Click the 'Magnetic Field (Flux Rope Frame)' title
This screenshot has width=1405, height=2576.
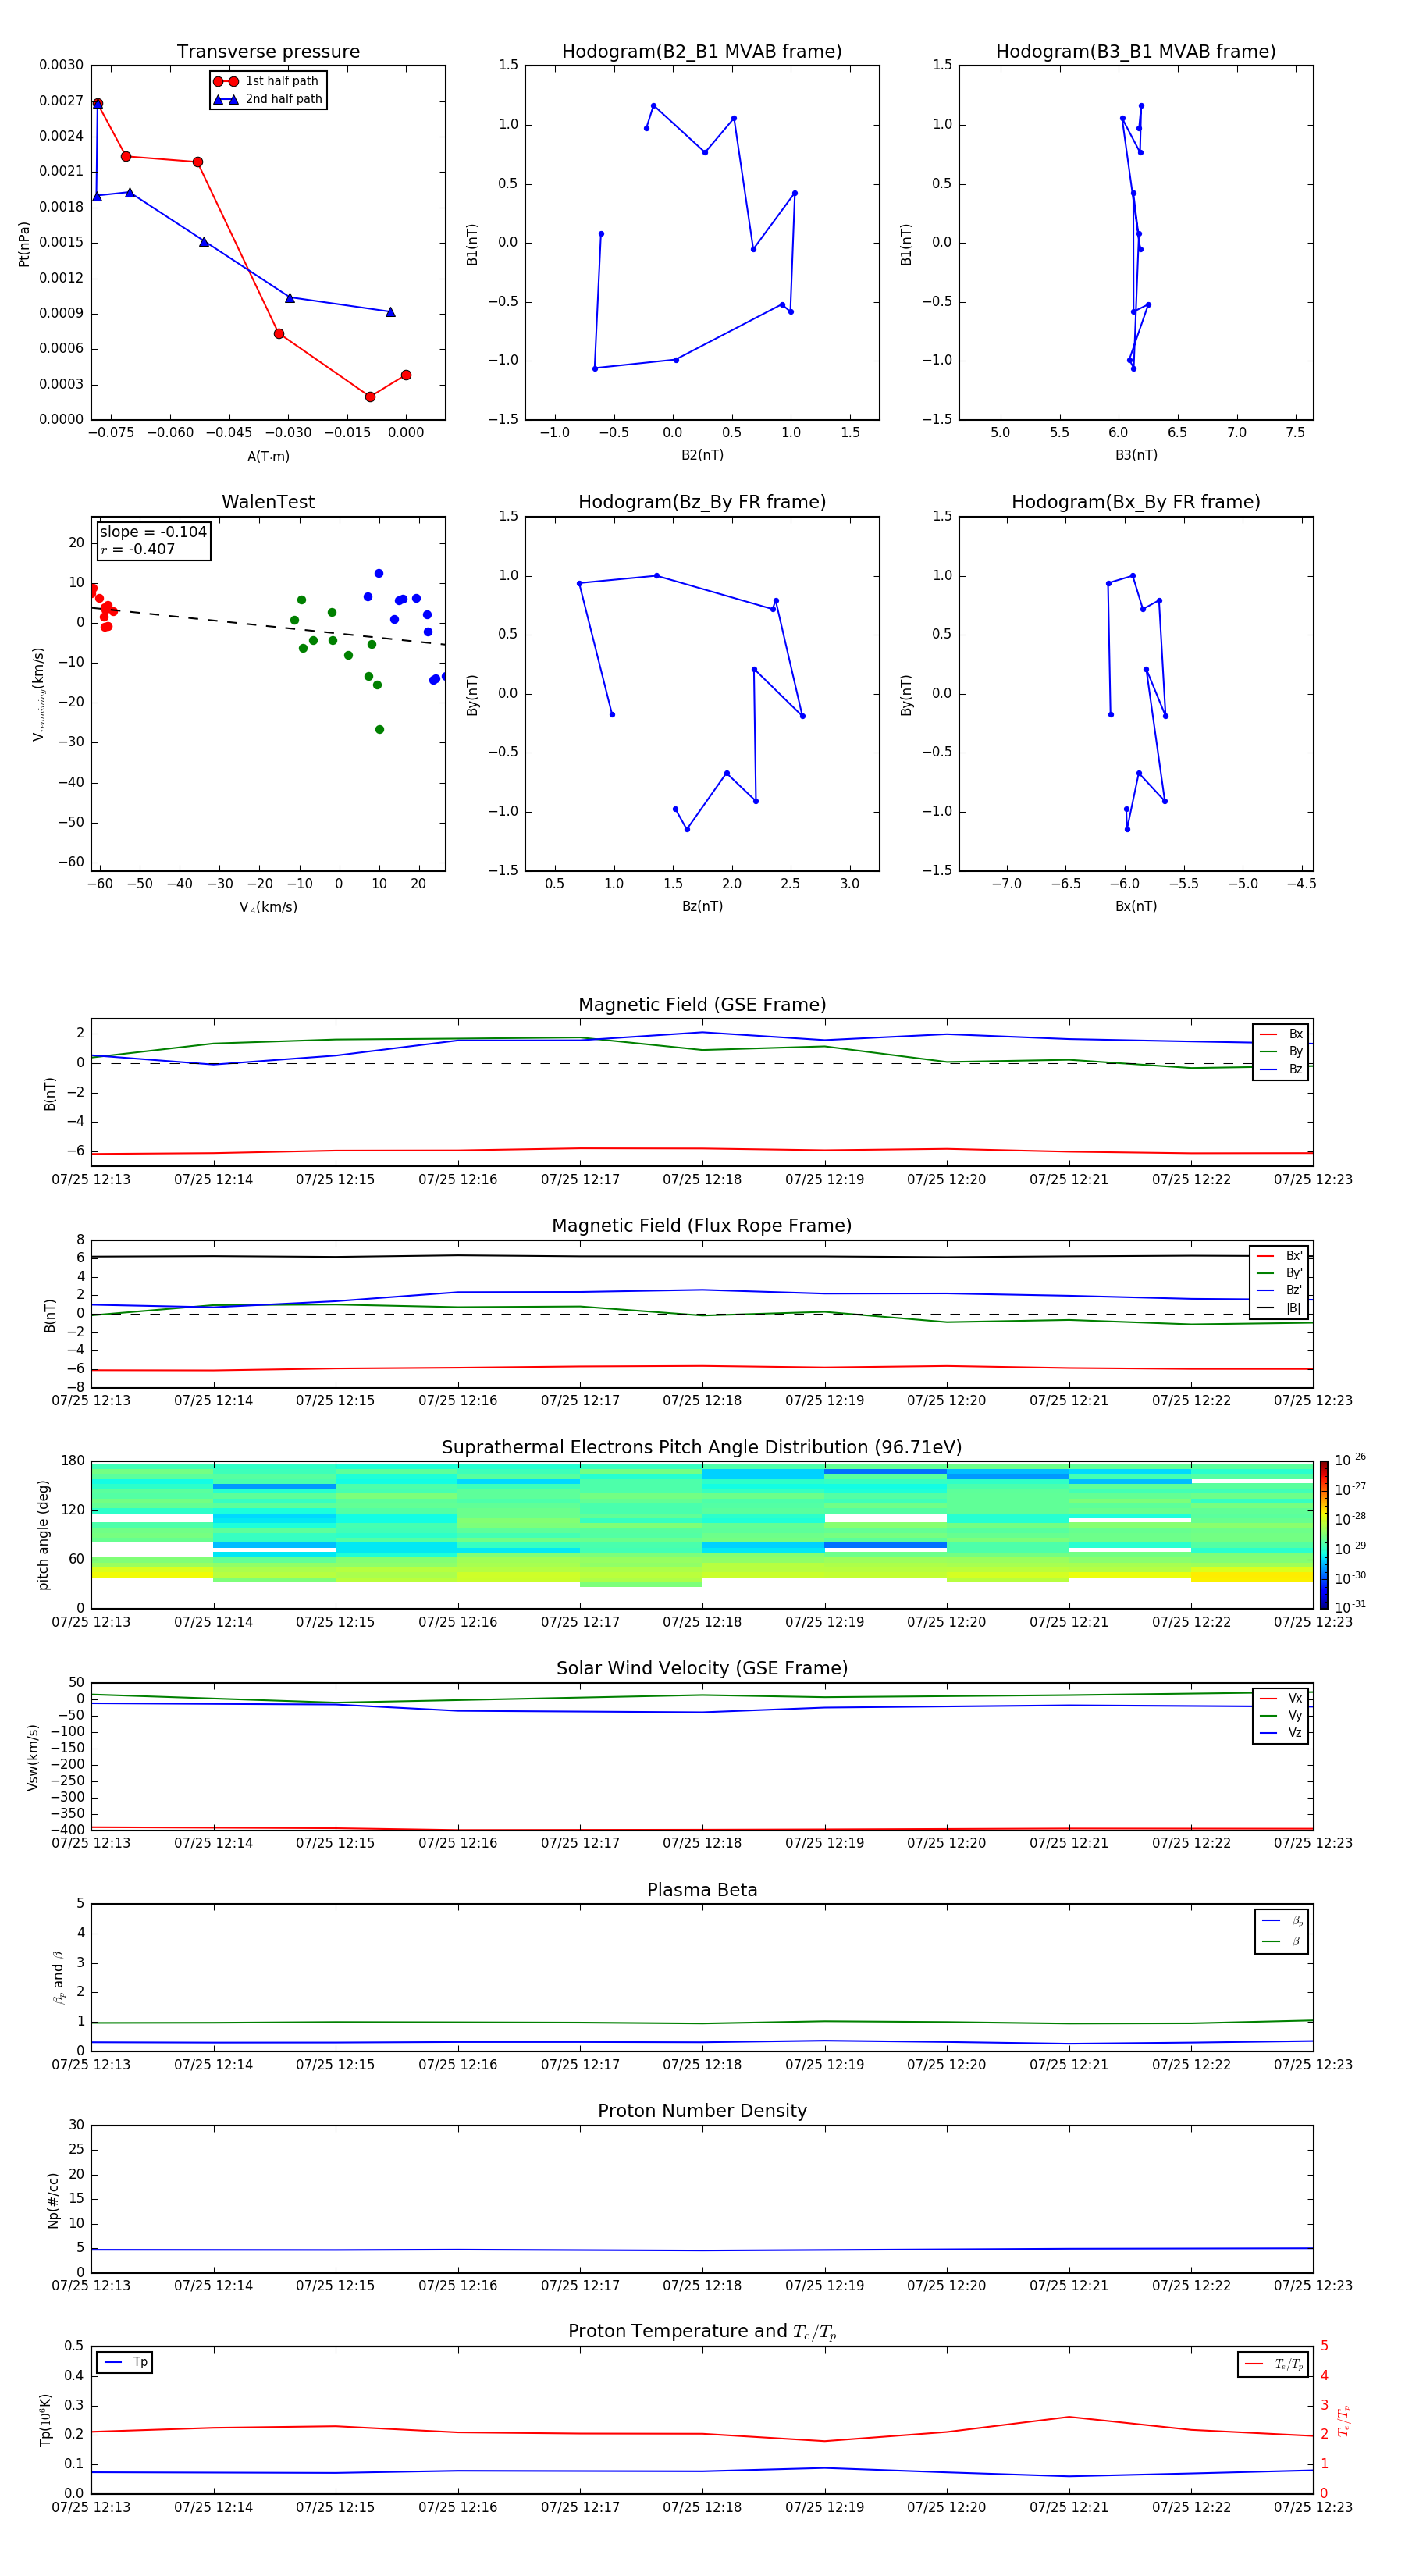point(702,1226)
